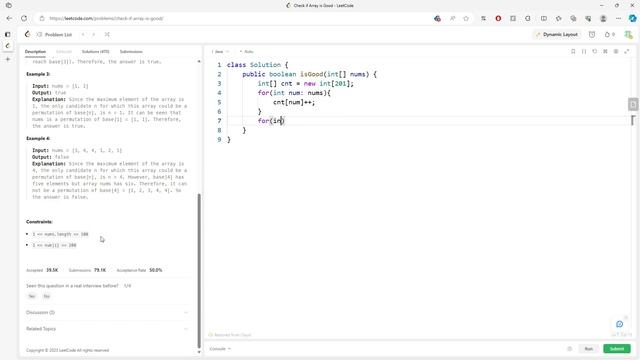
Task: Click the icon left of the Run button
Action: 569,349
